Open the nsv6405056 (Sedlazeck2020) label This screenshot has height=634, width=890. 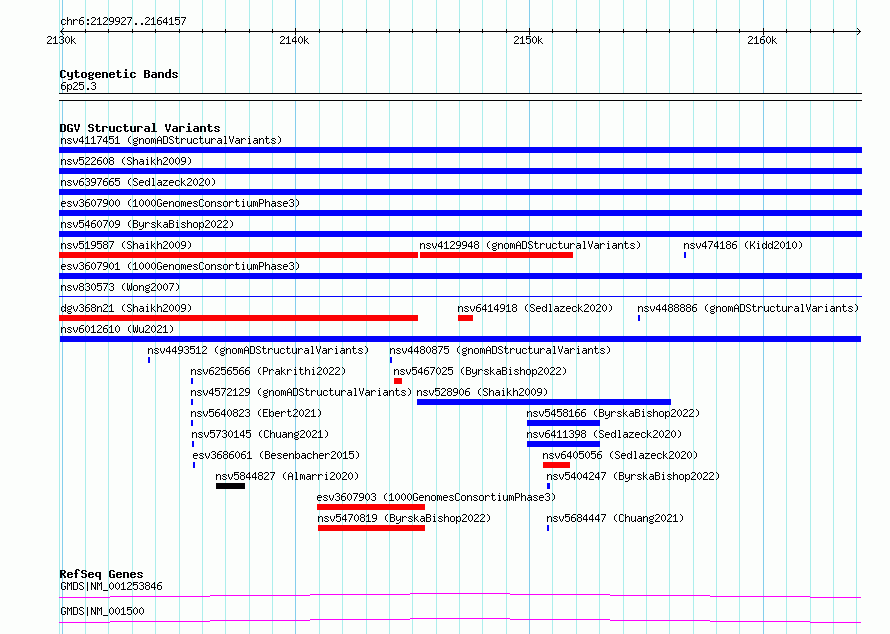620,455
